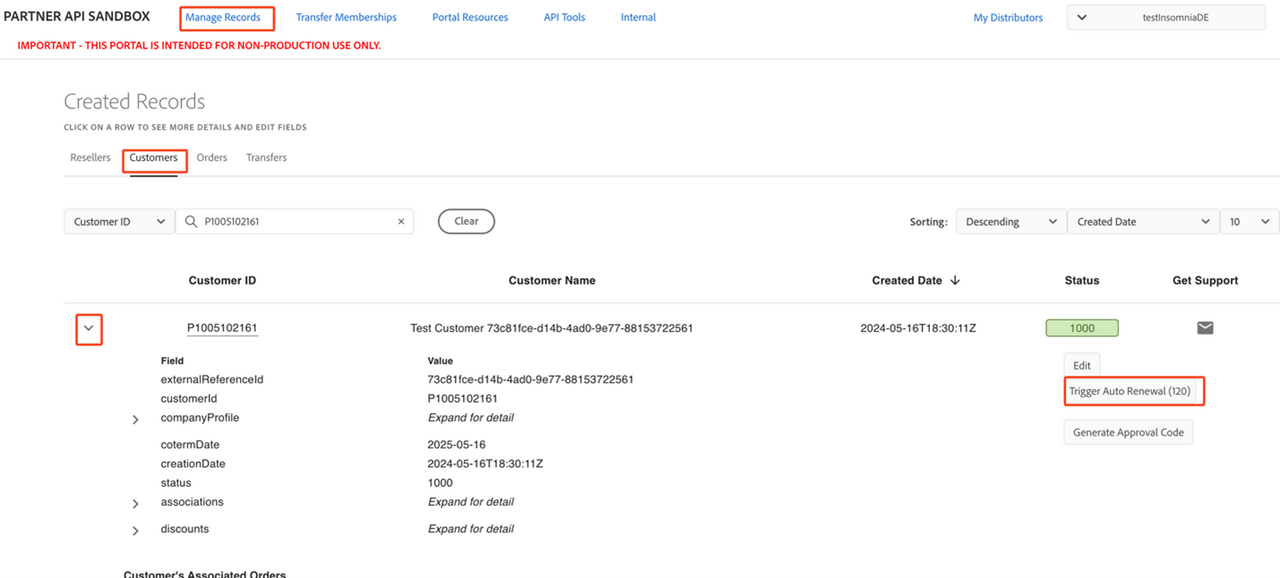The image size is (1280, 578).
Task: Sort by Created Date arrow icon
Action: [955, 281]
